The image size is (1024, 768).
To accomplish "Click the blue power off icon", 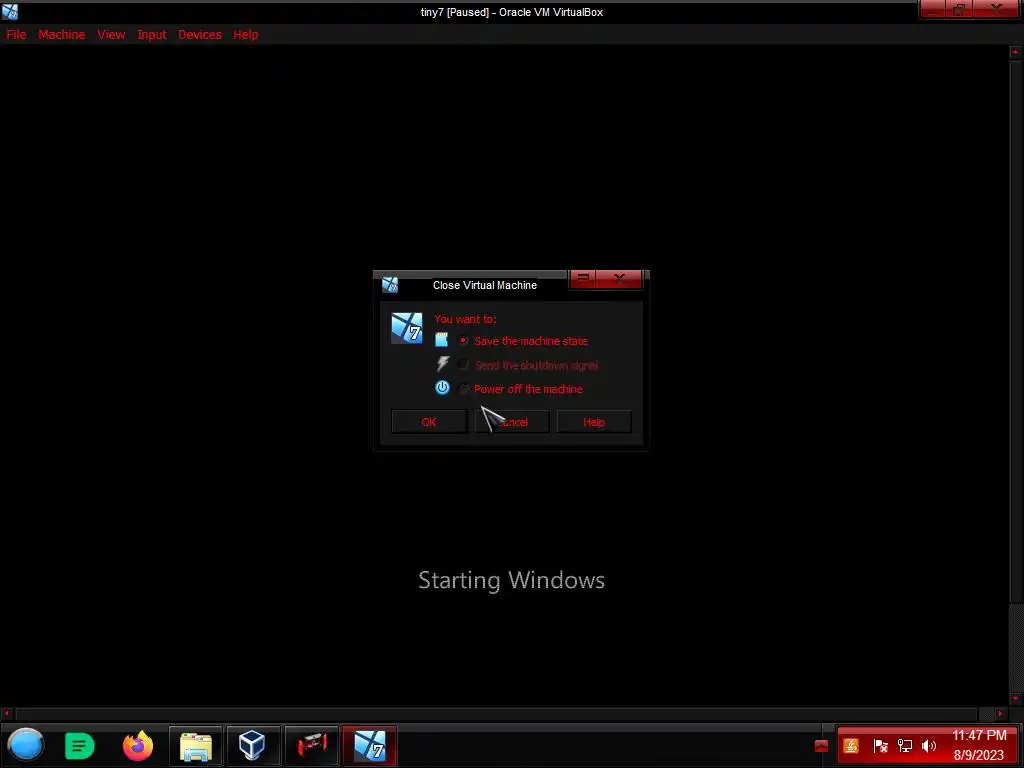I will click(442, 388).
